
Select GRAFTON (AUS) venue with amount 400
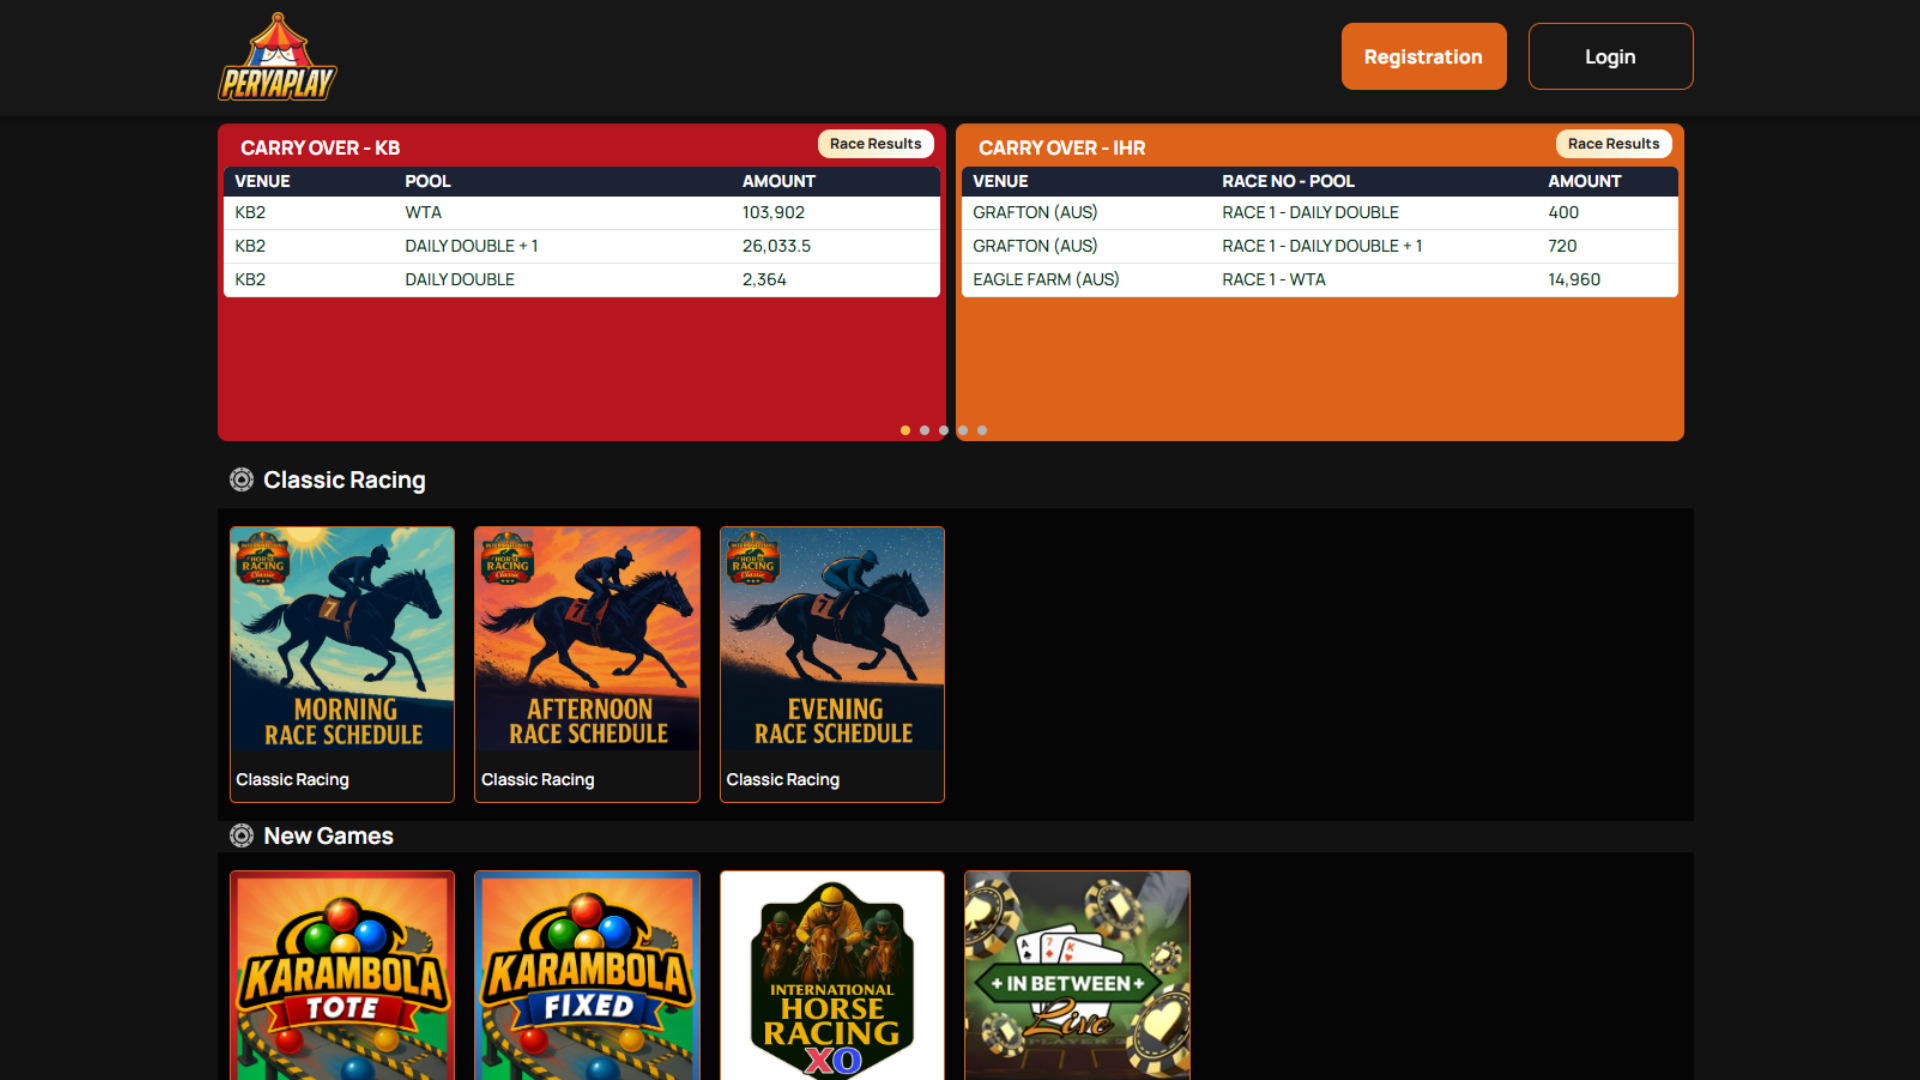[1034, 213]
